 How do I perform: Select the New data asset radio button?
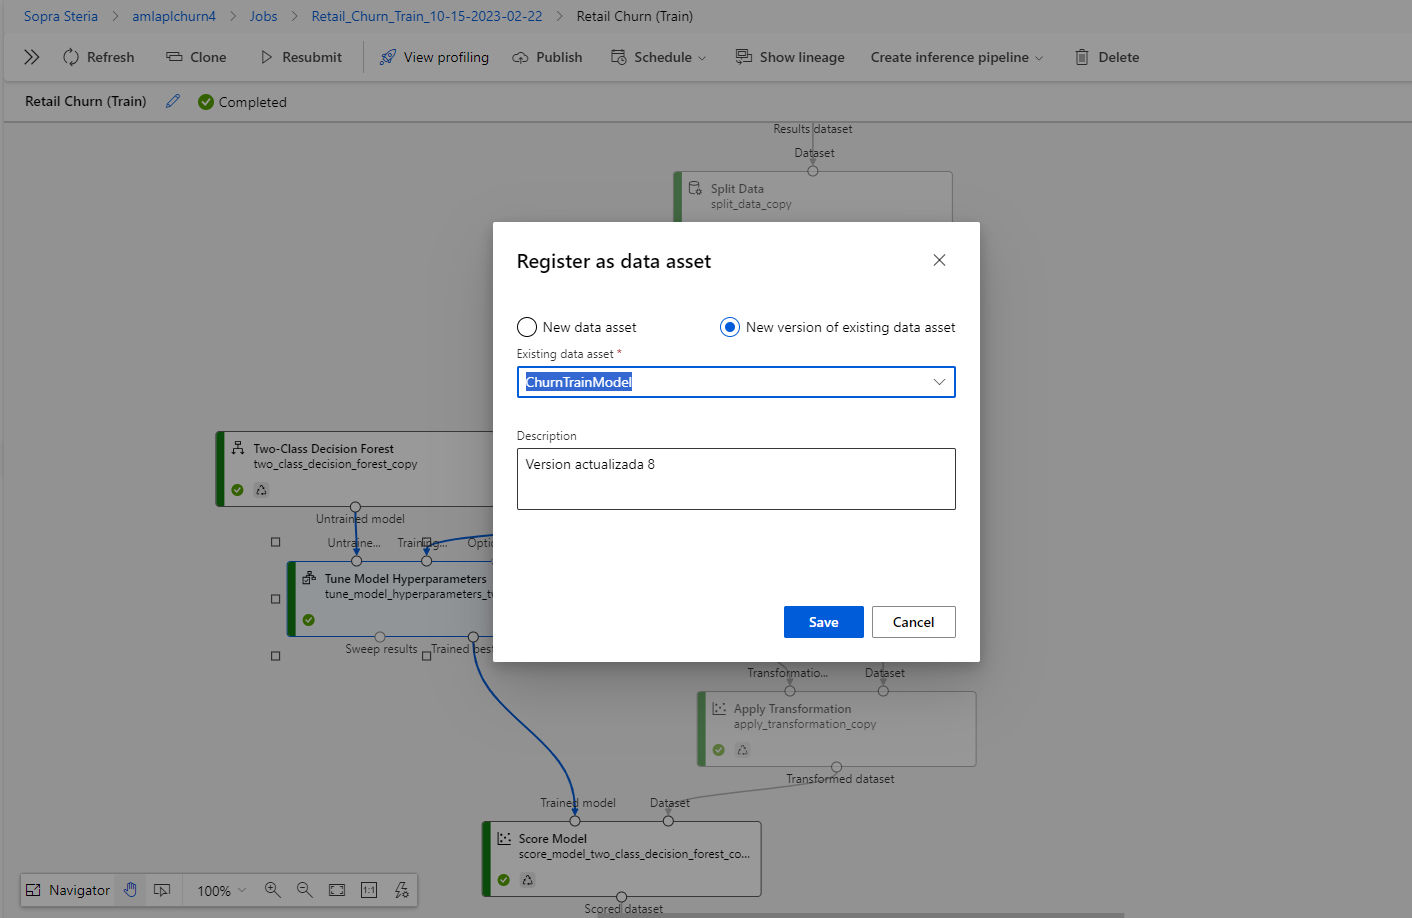527,327
